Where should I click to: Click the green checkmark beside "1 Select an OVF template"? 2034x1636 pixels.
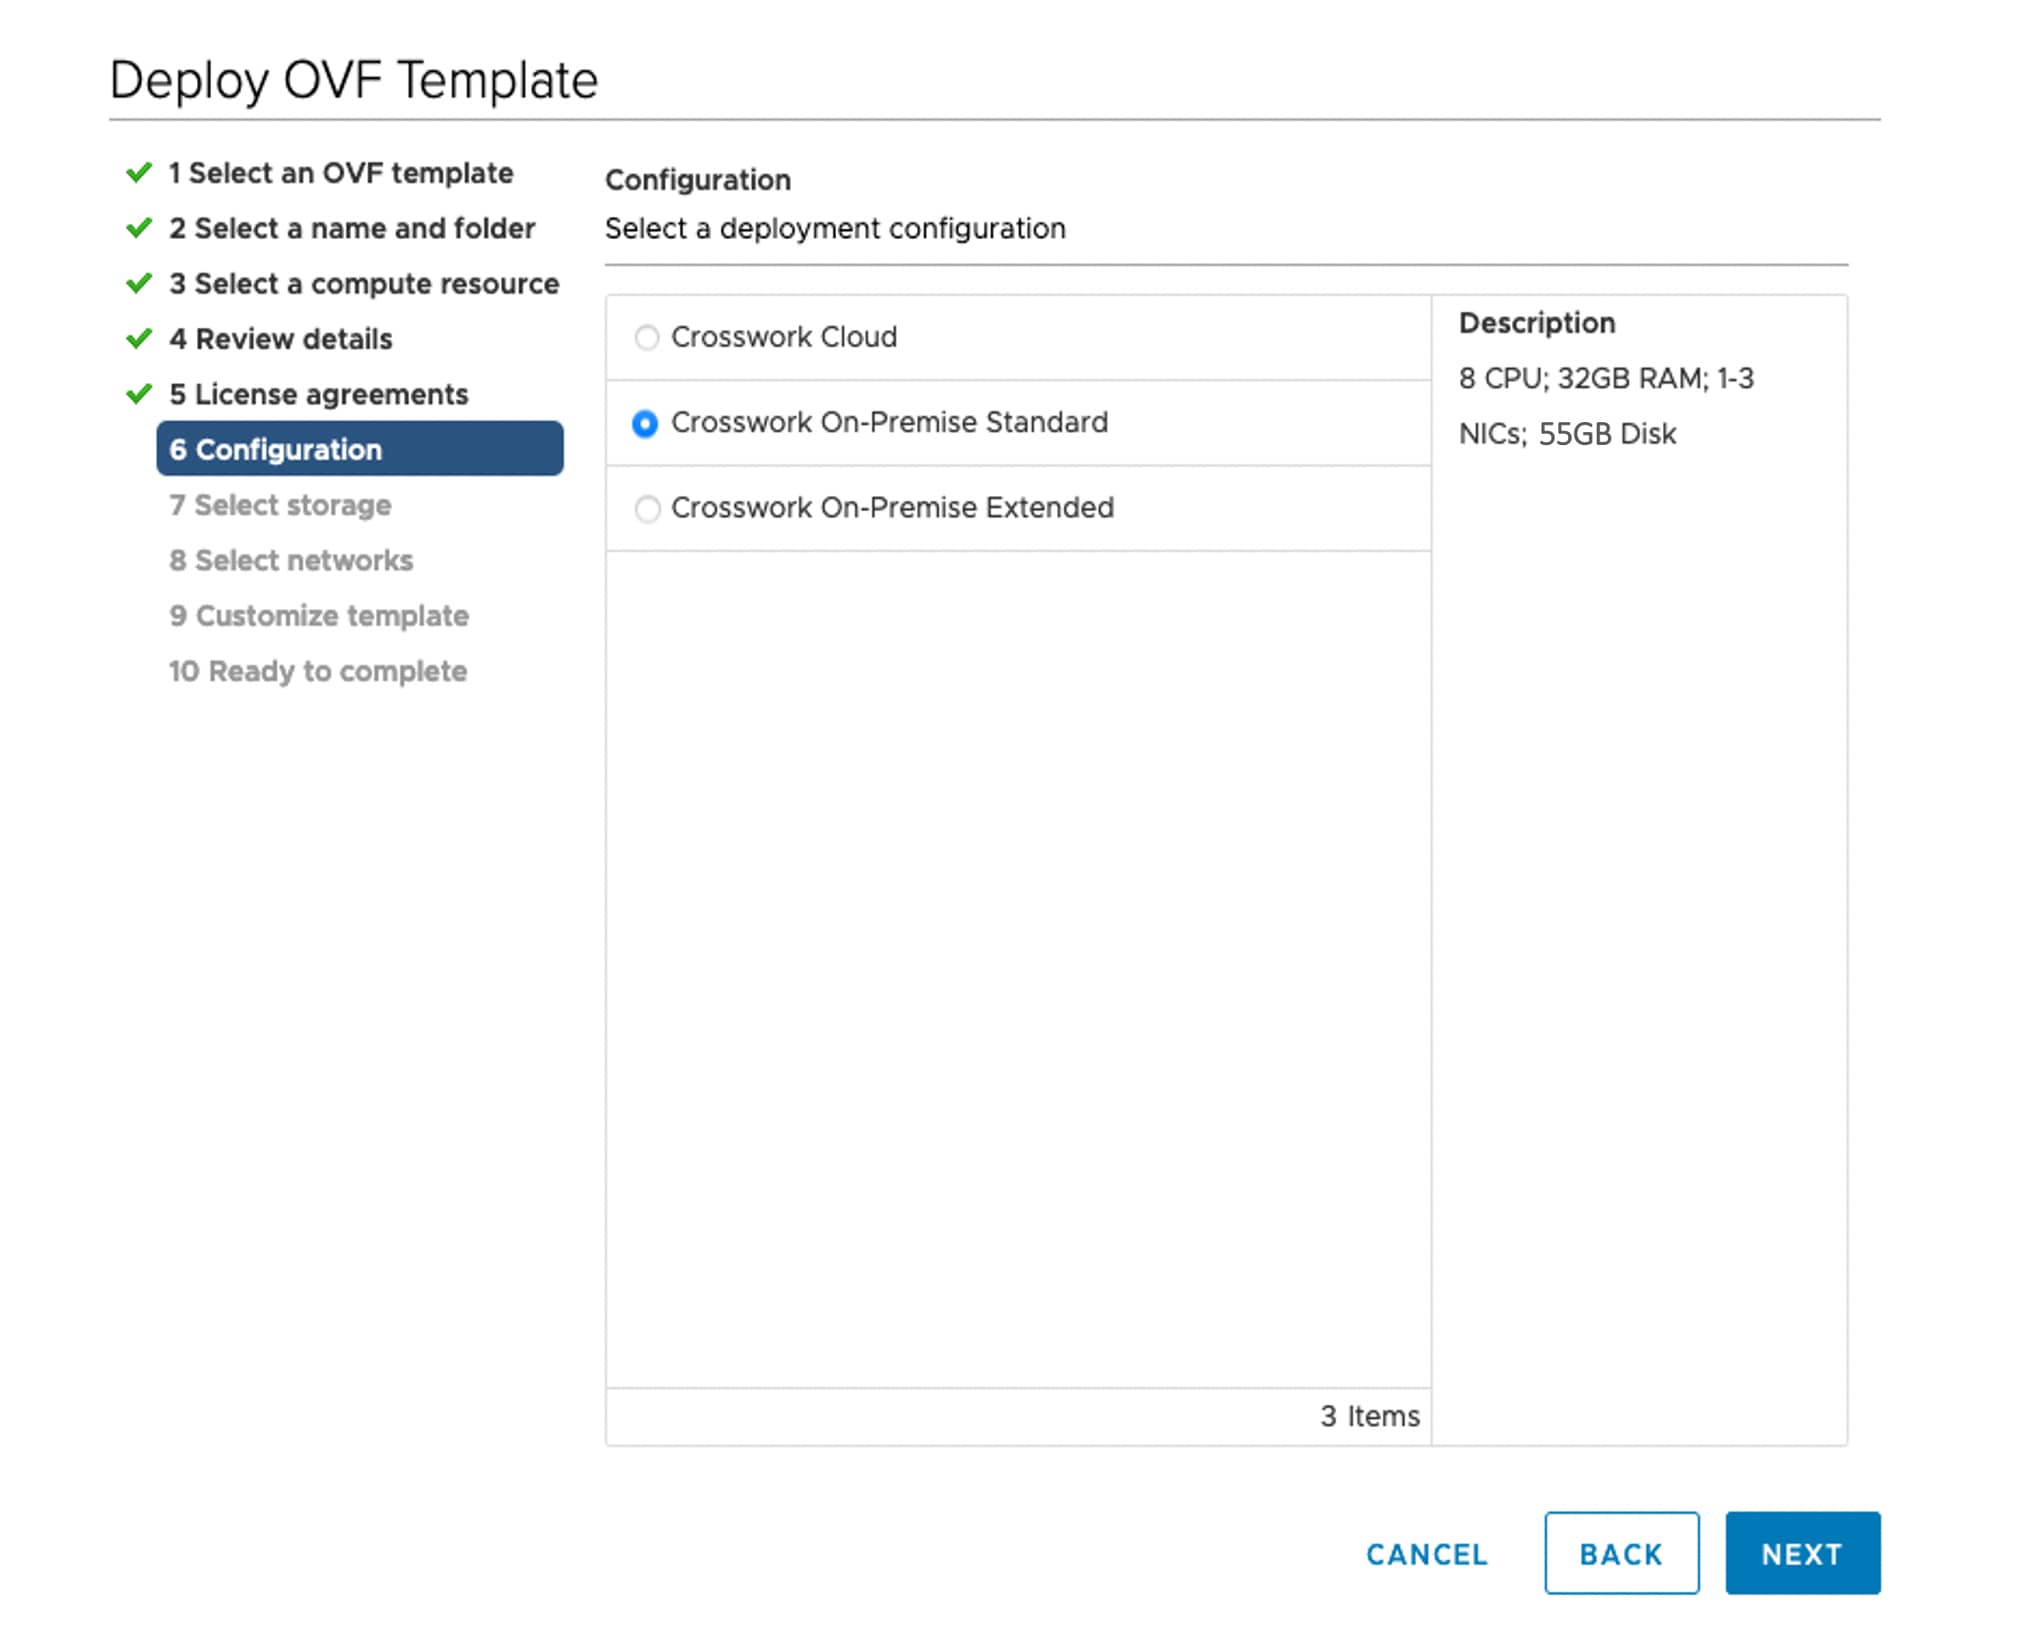pos(138,172)
